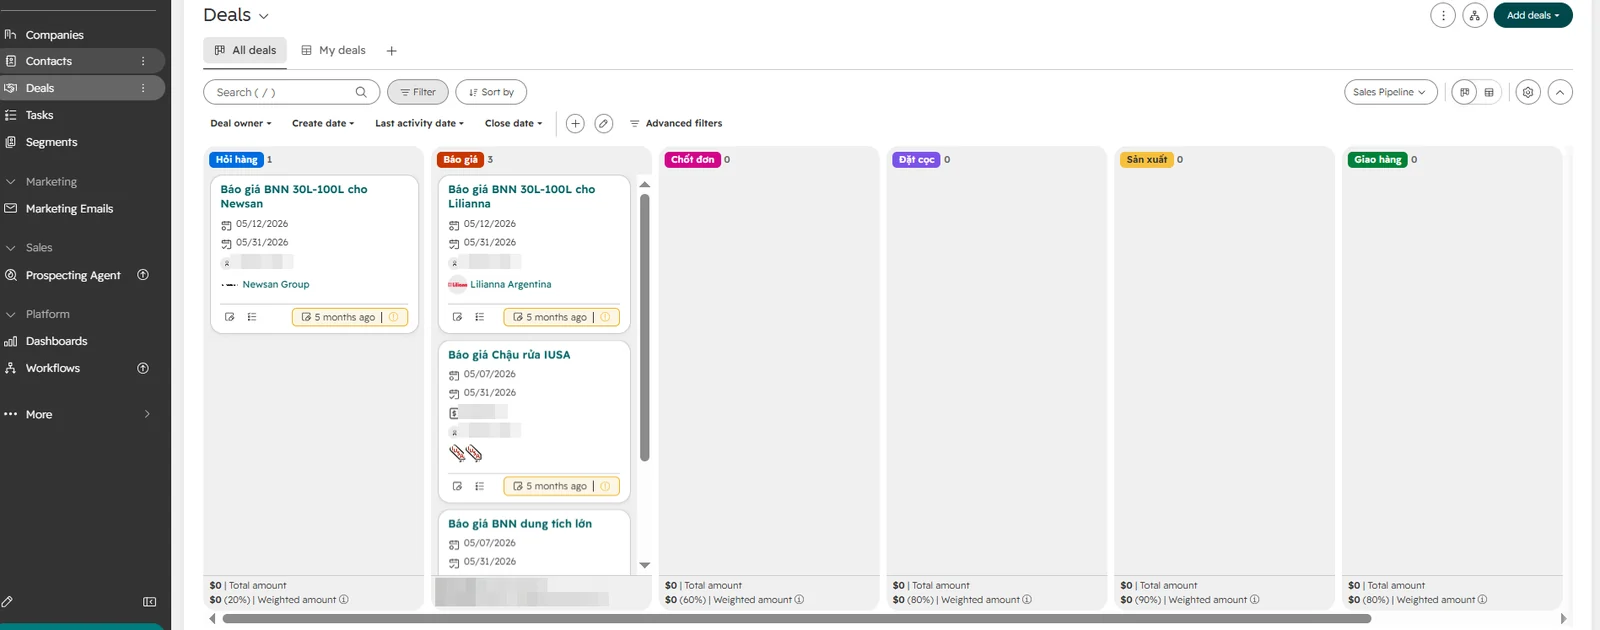Viewport: 1600px width, 630px height.
Task: Click the plus icon to add a quick filter
Action: pos(575,123)
